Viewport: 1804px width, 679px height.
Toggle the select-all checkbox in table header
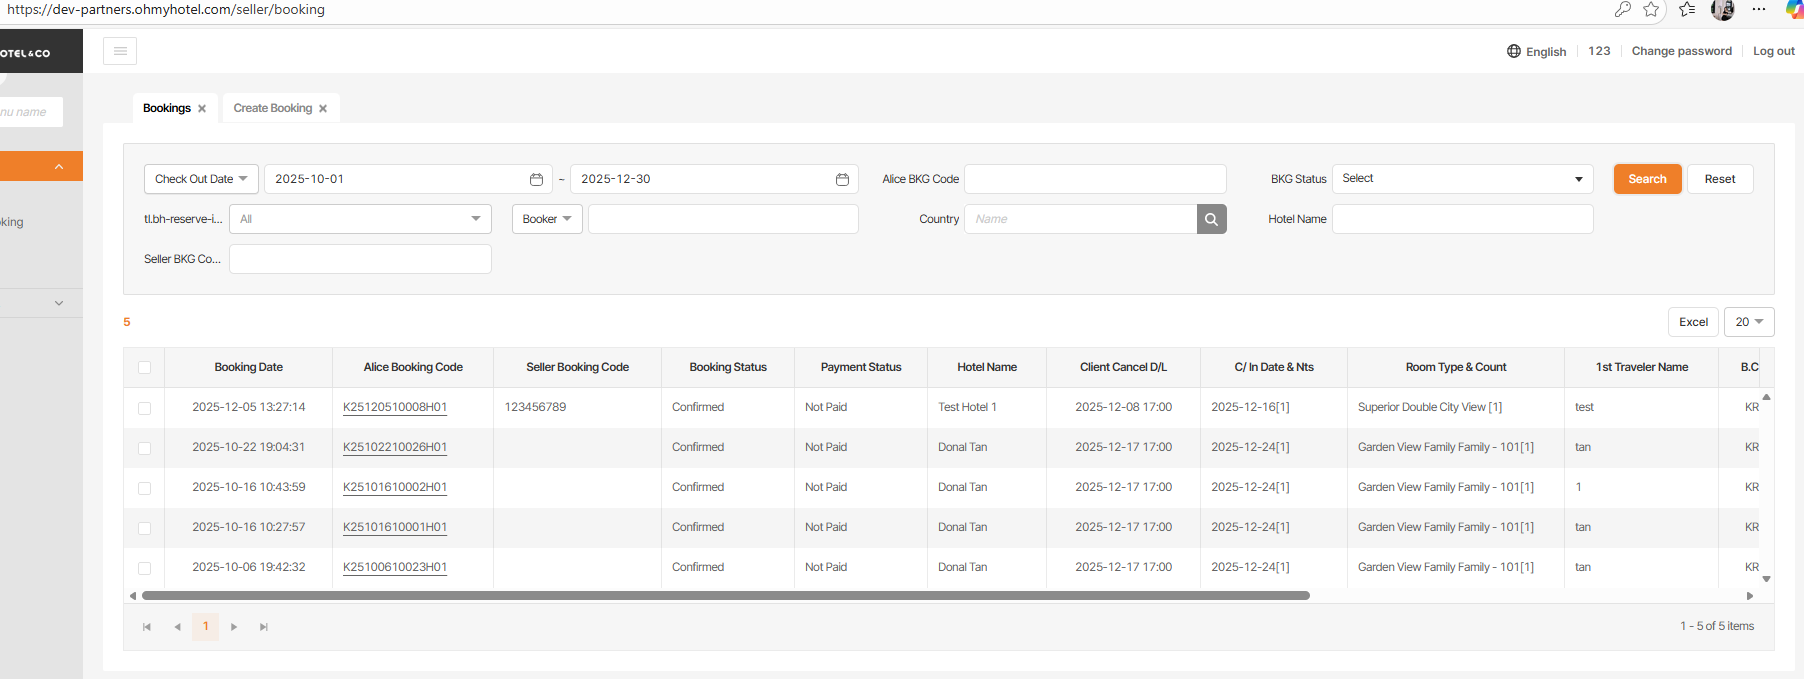[144, 367]
